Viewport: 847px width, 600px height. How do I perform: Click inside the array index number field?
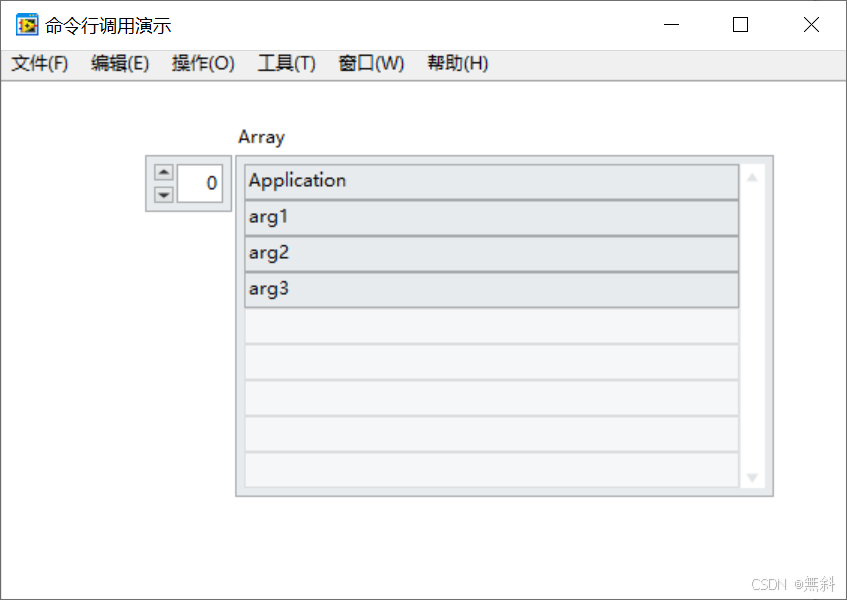[x=200, y=183]
